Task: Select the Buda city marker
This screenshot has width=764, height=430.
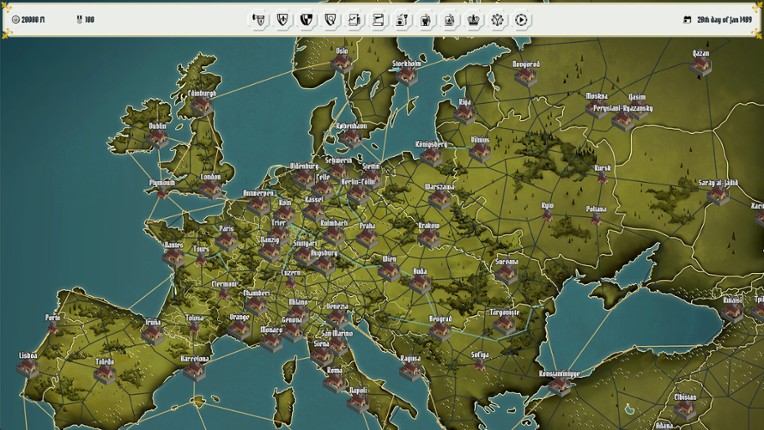Action: [x=420, y=283]
